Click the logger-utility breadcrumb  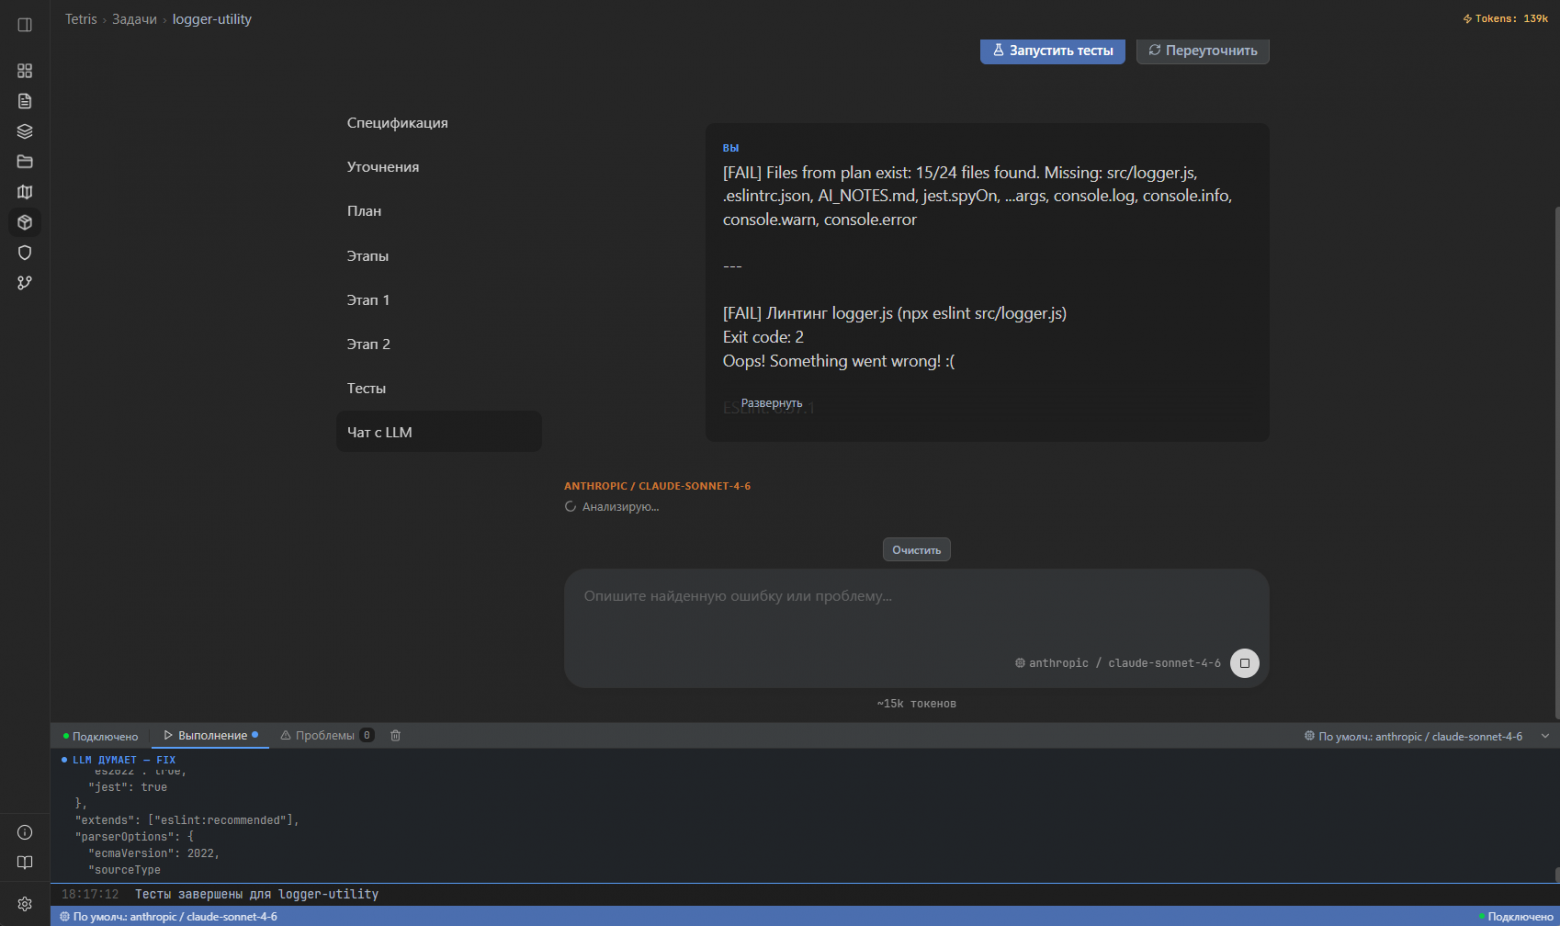point(212,19)
